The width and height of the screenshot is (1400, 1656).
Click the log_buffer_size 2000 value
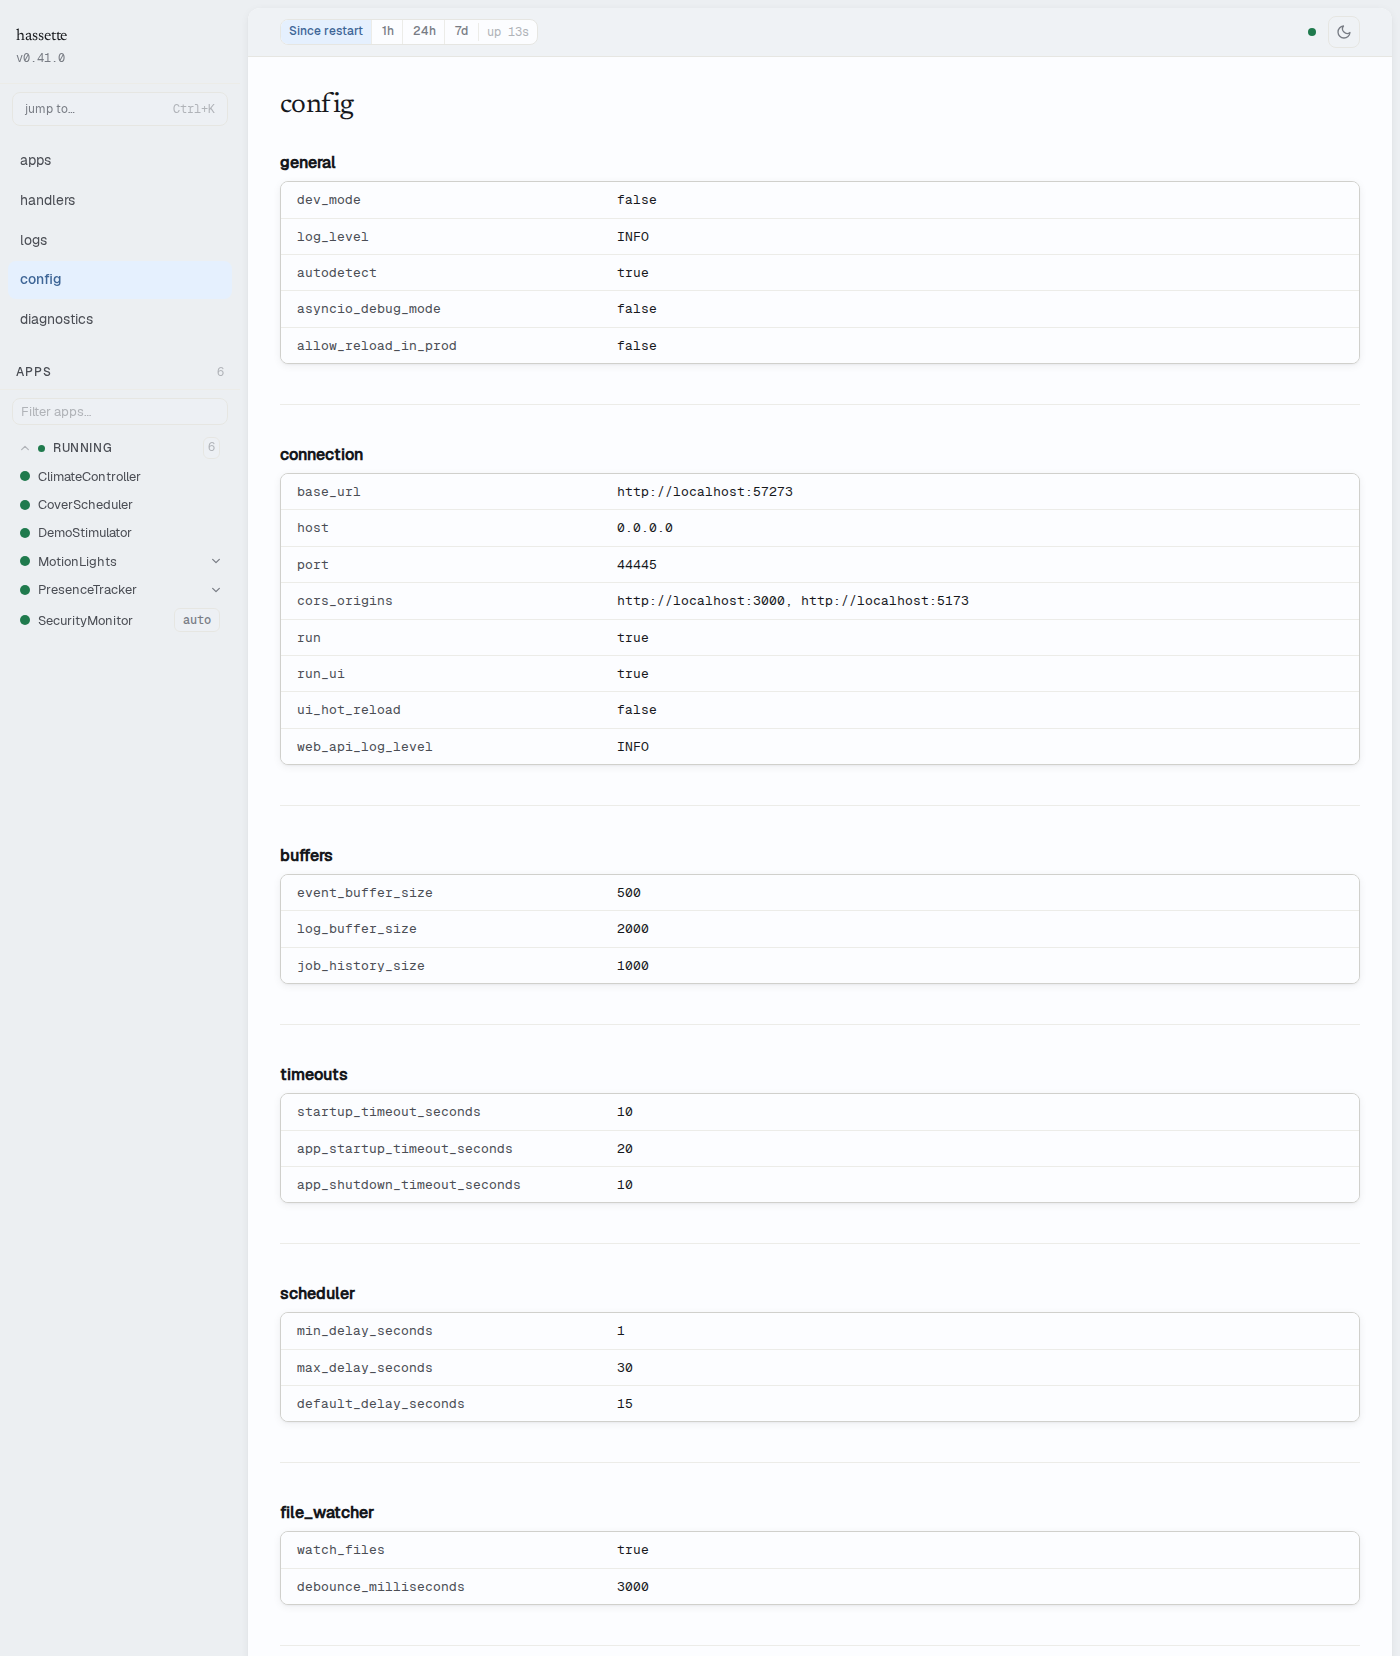[633, 929]
